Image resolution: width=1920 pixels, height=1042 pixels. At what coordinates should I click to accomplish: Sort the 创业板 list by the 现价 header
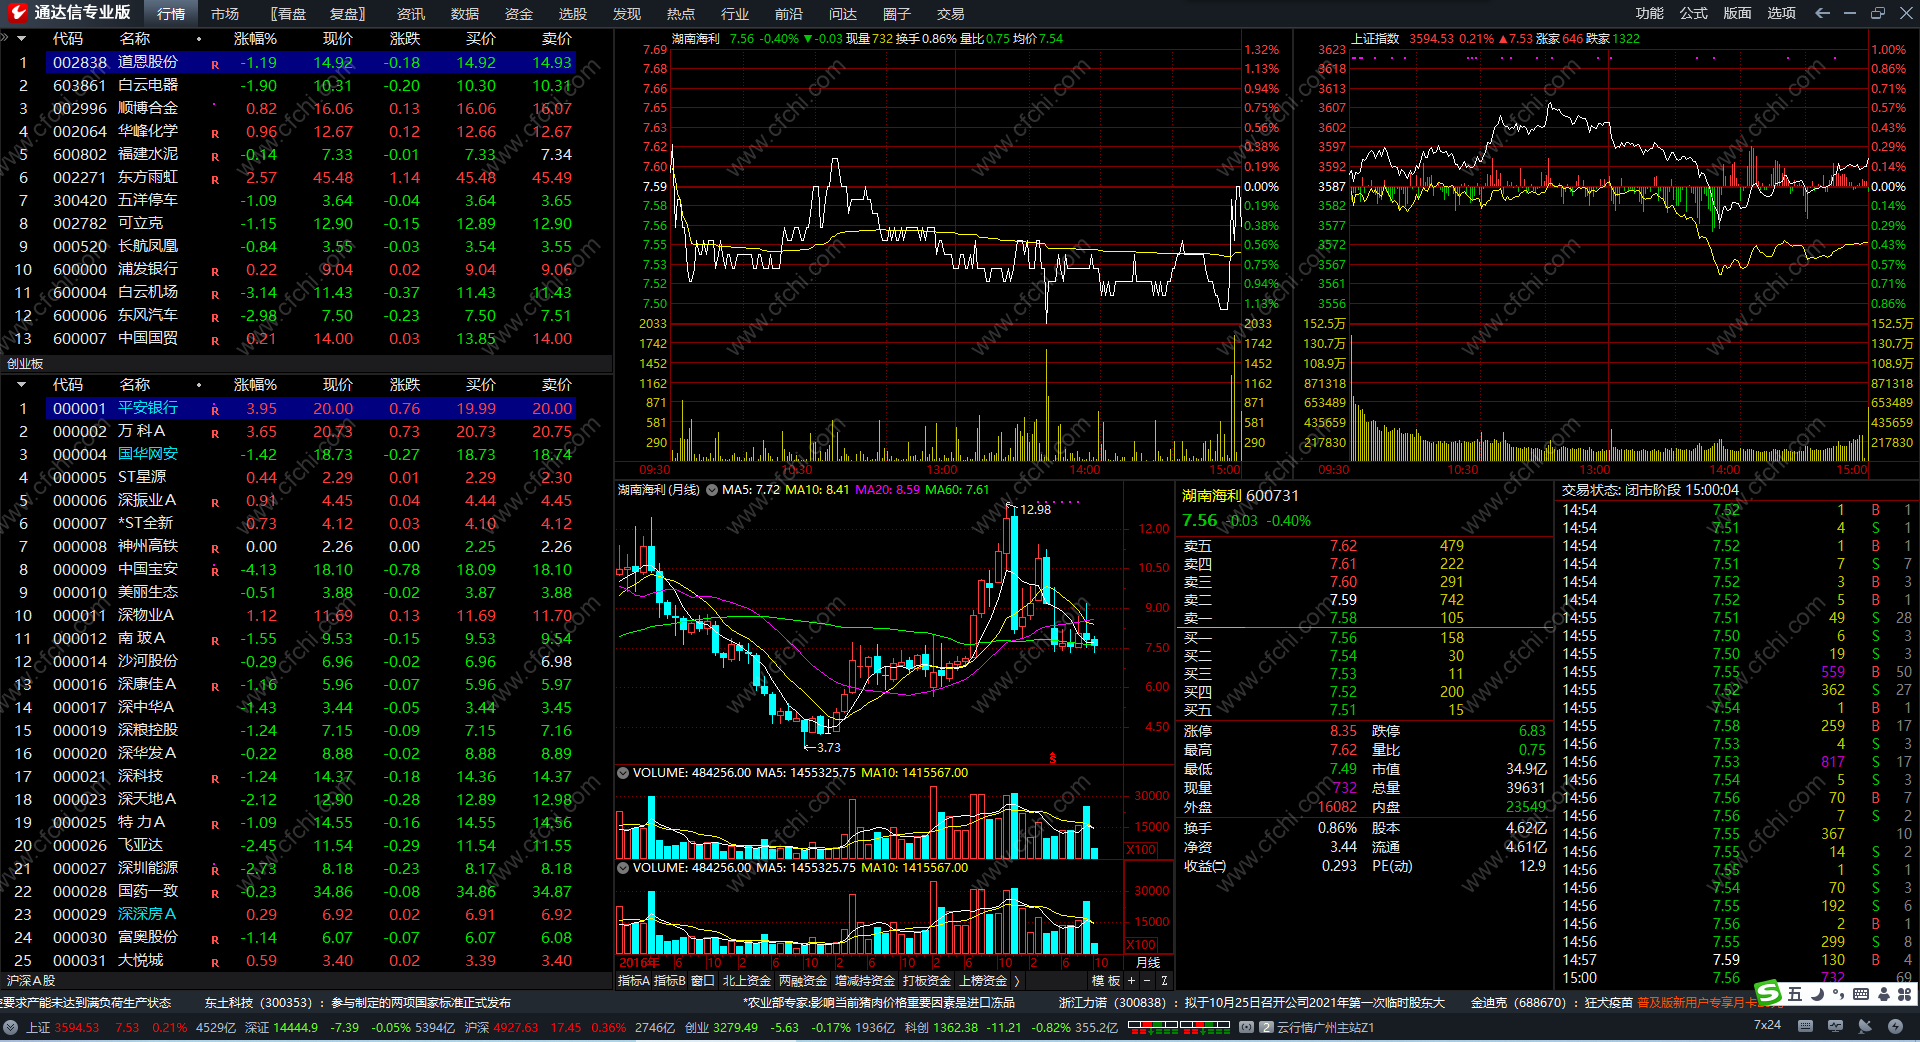(337, 385)
